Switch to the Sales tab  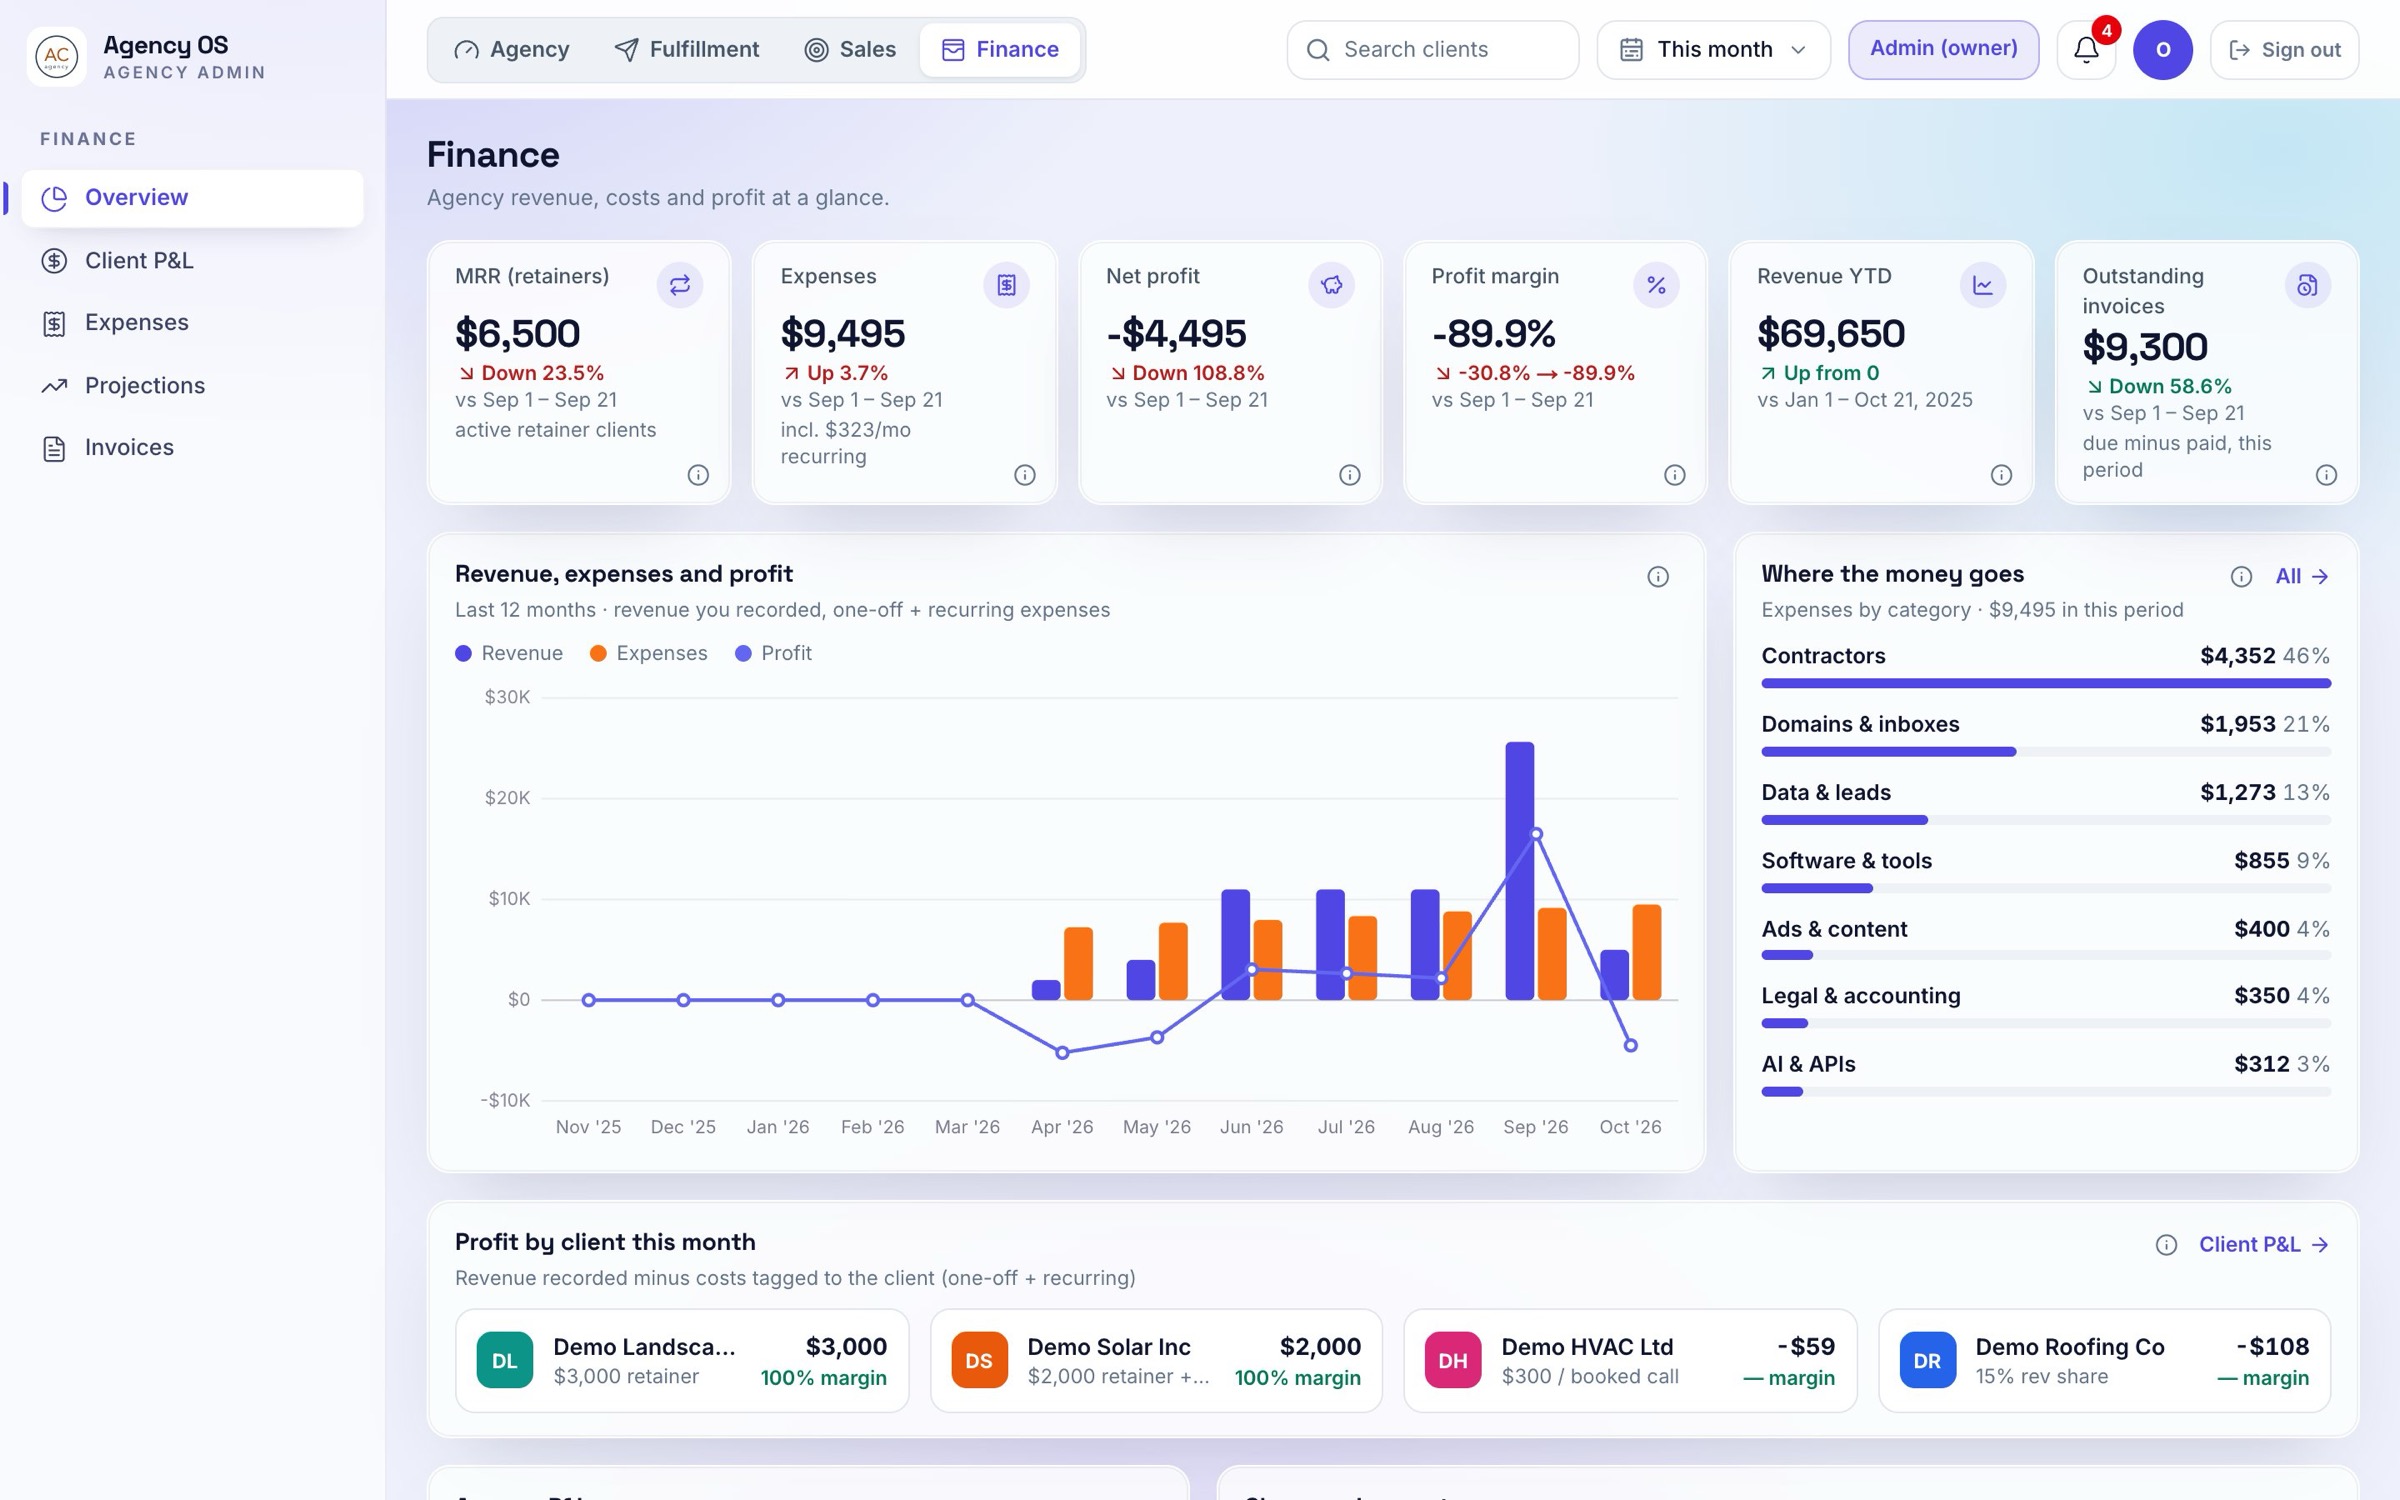point(849,50)
